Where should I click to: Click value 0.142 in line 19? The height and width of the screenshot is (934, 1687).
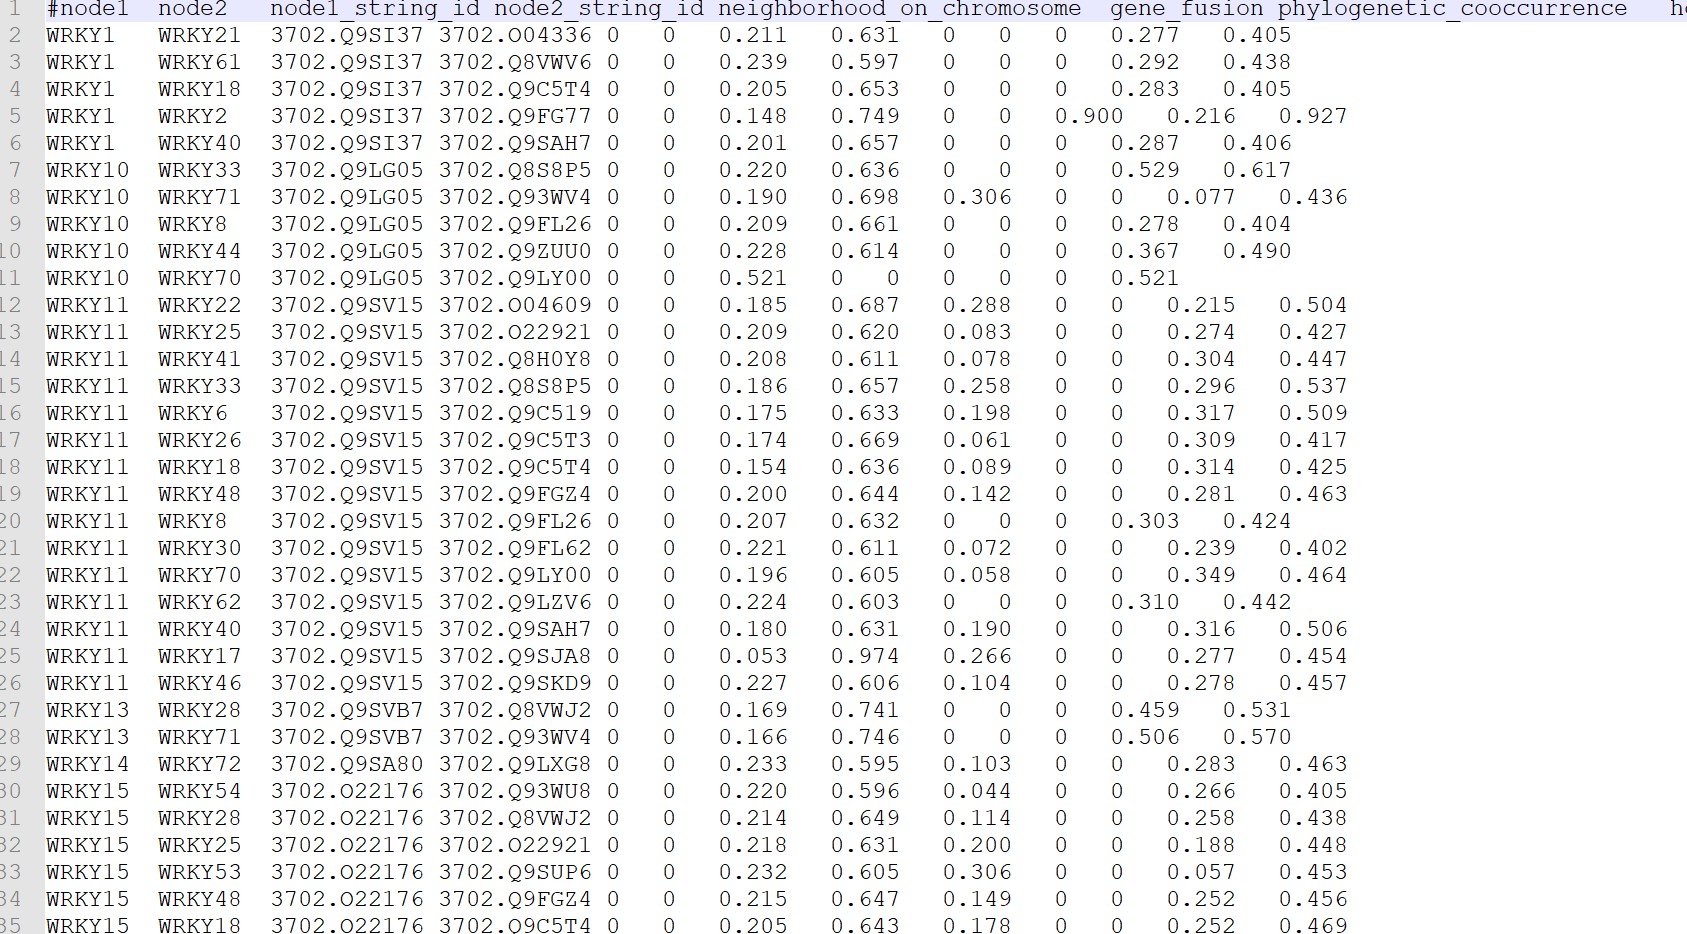pyautogui.click(x=977, y=494)
